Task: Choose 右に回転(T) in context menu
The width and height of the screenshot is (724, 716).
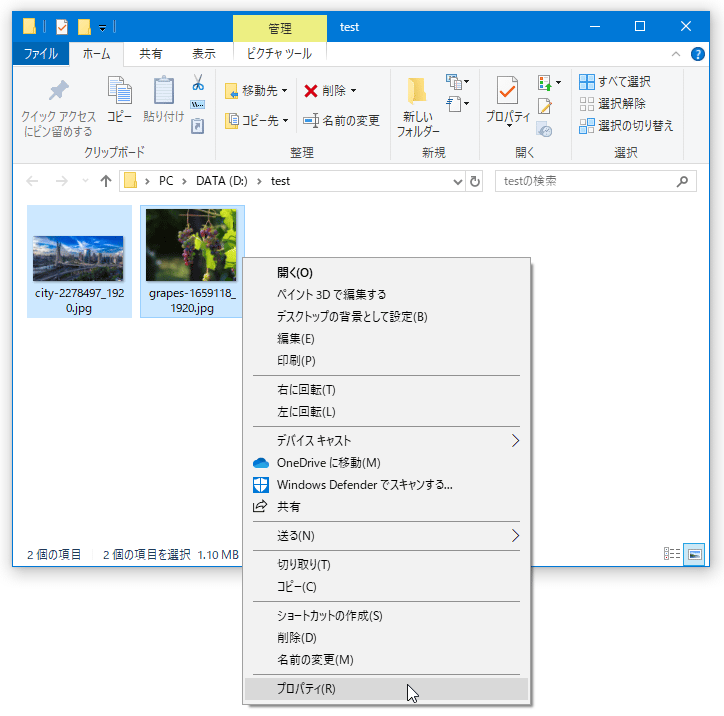Action: tap(386, 390)
